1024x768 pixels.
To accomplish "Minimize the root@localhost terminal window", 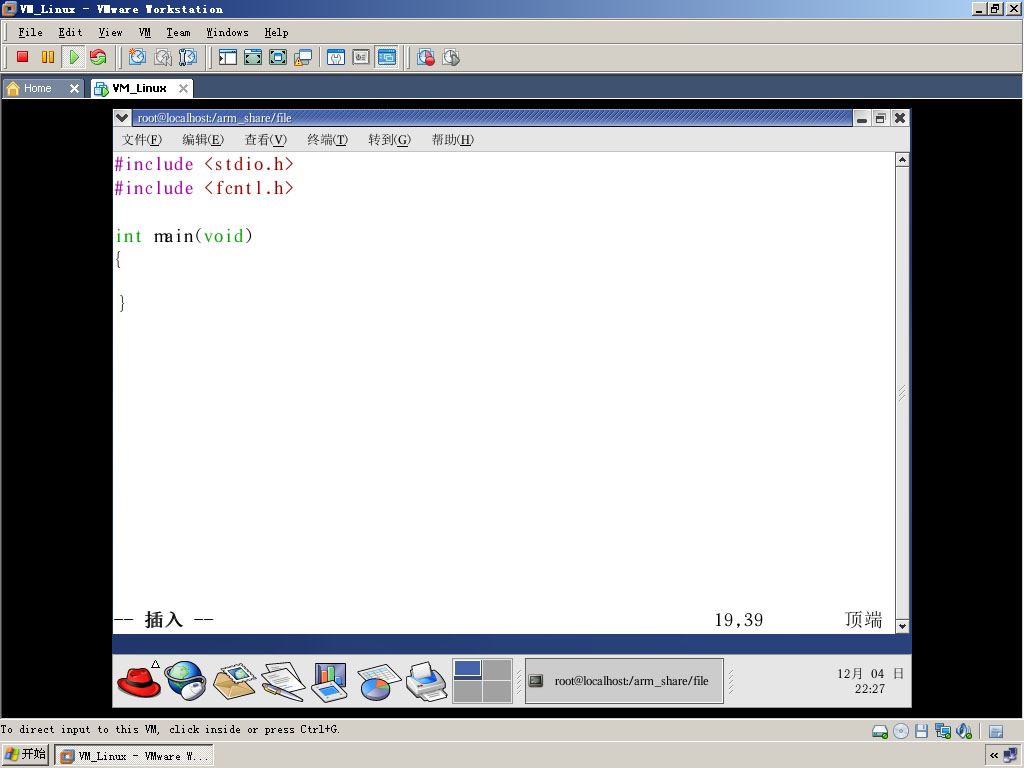I will [862, 118].
